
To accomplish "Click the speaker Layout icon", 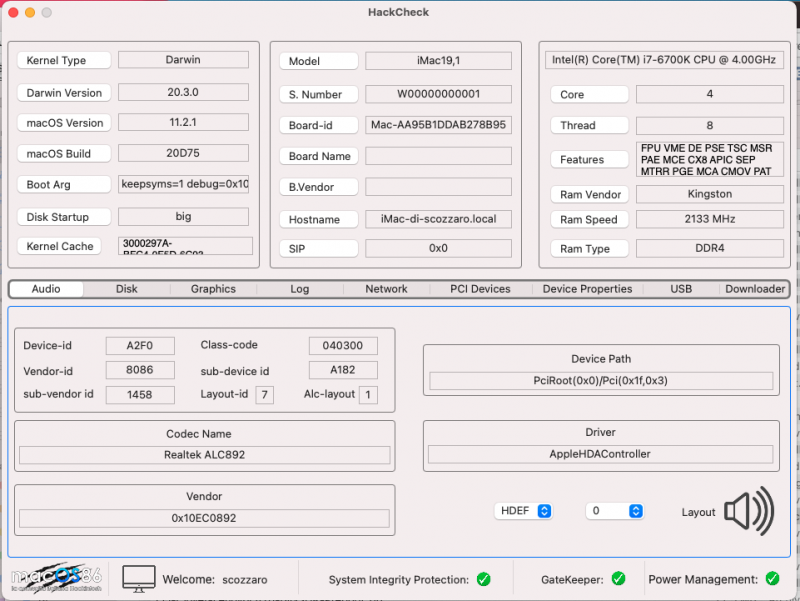I will coord(750,511).
